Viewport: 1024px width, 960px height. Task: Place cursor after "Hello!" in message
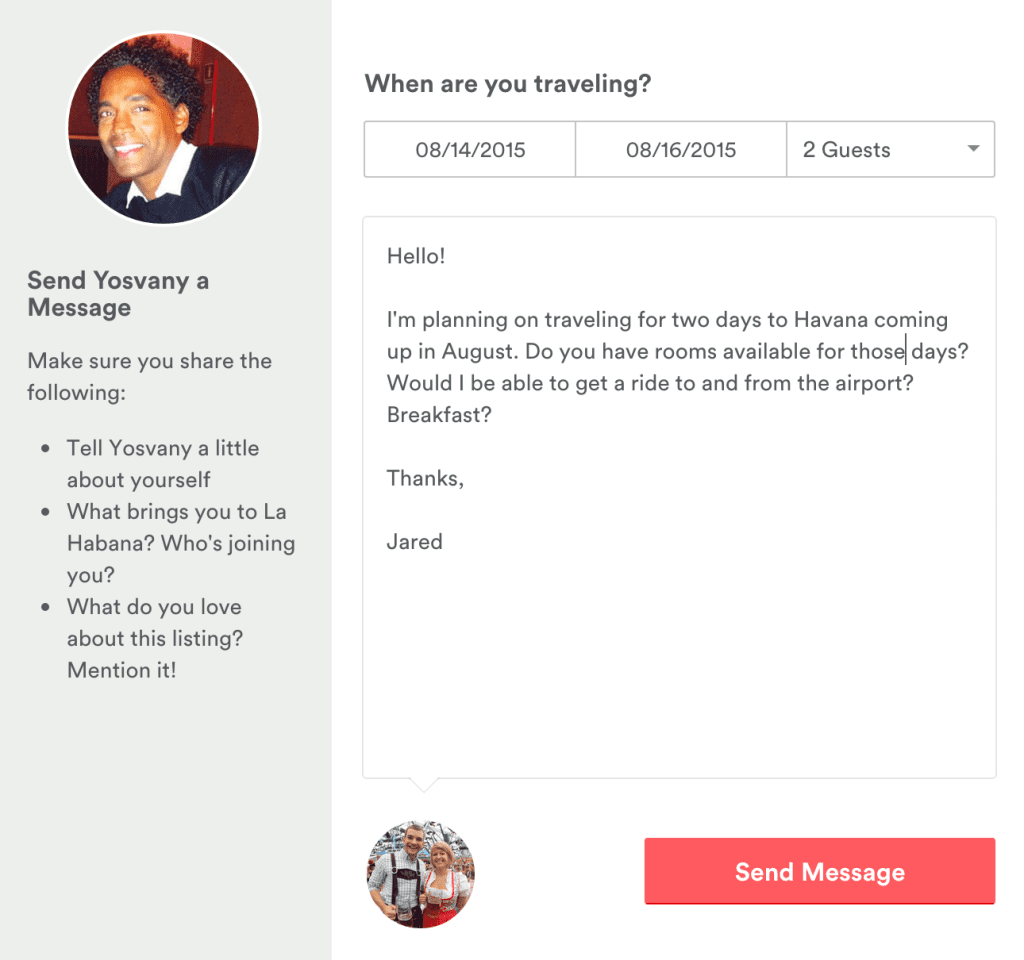pyautogui.click(x=446, y=256)
